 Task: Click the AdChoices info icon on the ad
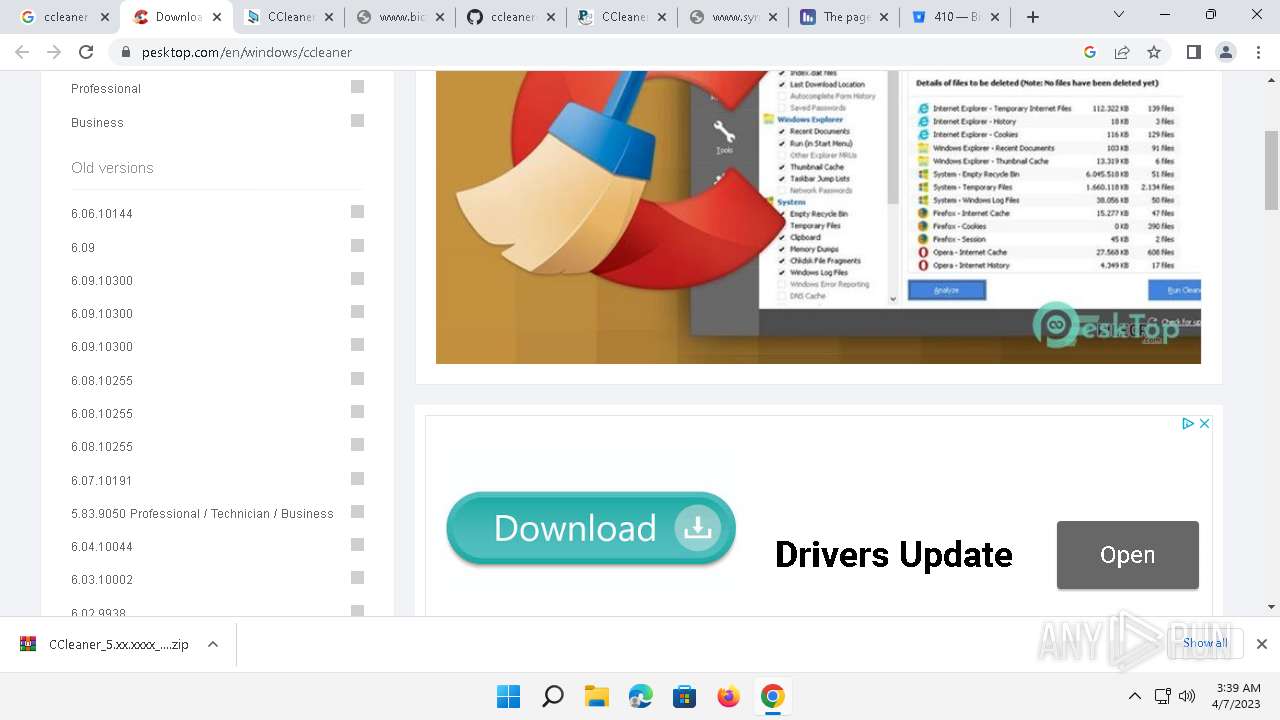click(1188, 424)
